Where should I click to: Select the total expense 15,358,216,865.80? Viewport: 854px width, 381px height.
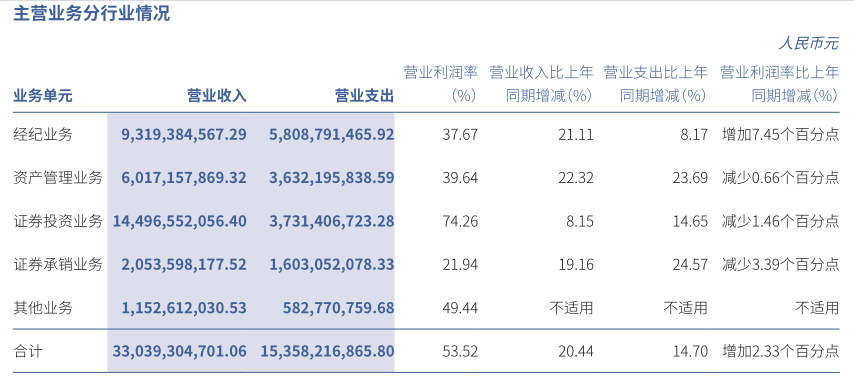(327, 351)
